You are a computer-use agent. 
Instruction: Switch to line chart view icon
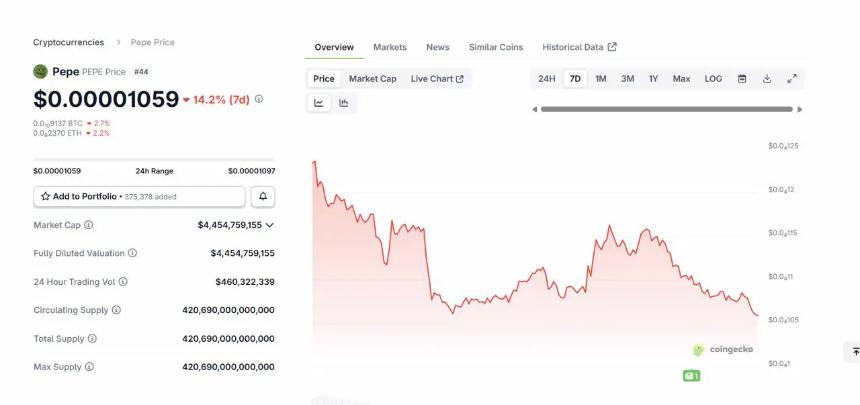point(319,103)
